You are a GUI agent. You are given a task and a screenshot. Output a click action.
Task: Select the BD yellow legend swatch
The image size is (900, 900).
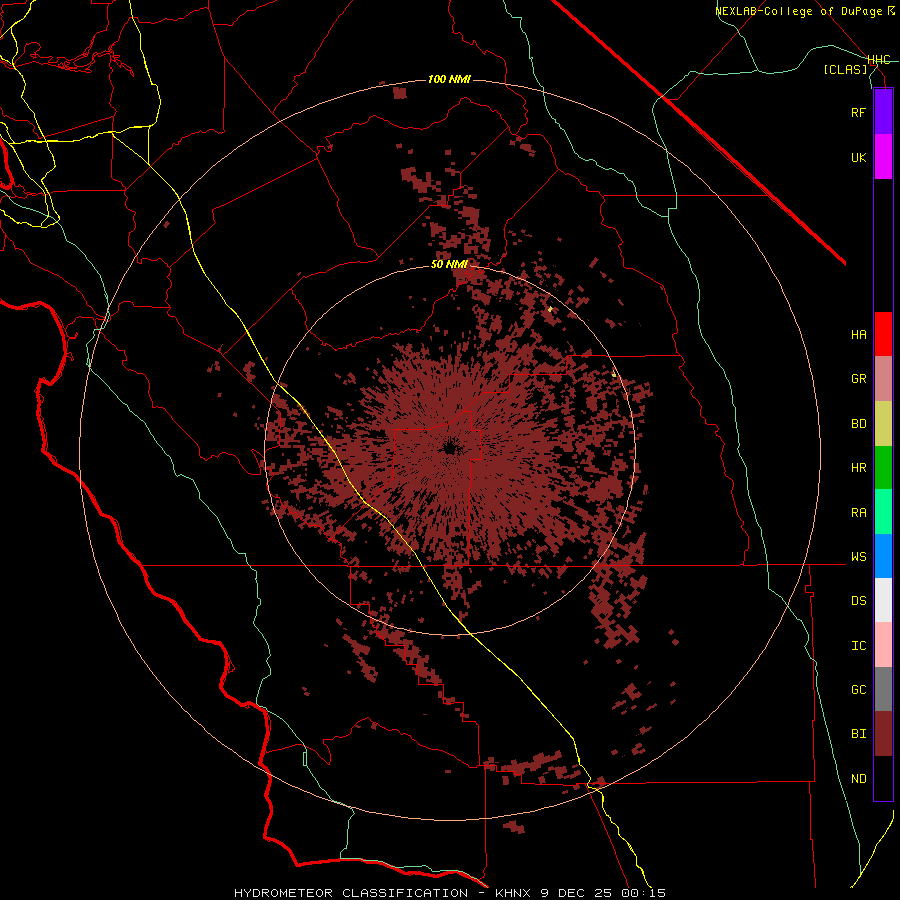coord(883,423)
